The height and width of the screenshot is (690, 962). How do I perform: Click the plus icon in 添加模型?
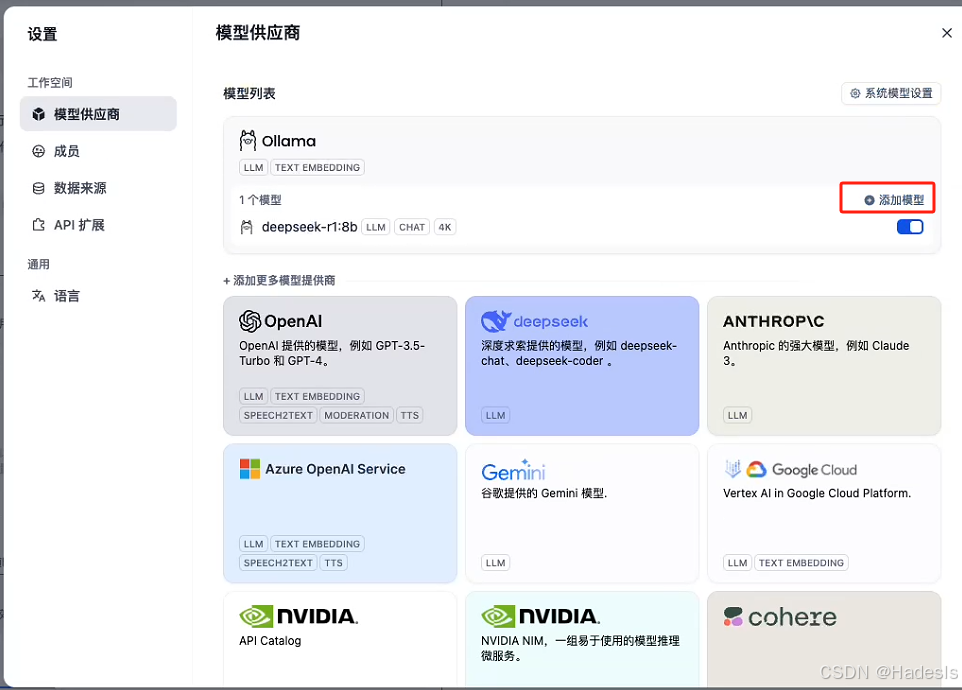(869, 200)
